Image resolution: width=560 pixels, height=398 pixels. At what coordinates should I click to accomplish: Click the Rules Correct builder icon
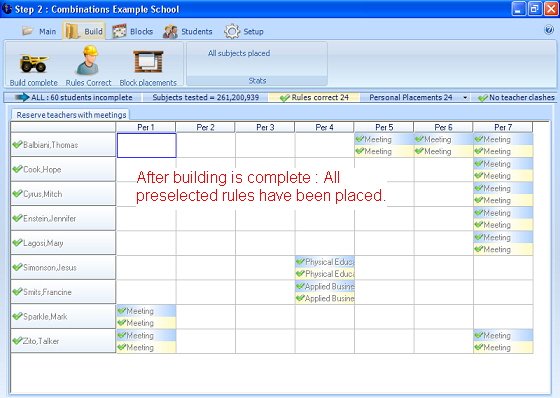click(x=88, y=60)
